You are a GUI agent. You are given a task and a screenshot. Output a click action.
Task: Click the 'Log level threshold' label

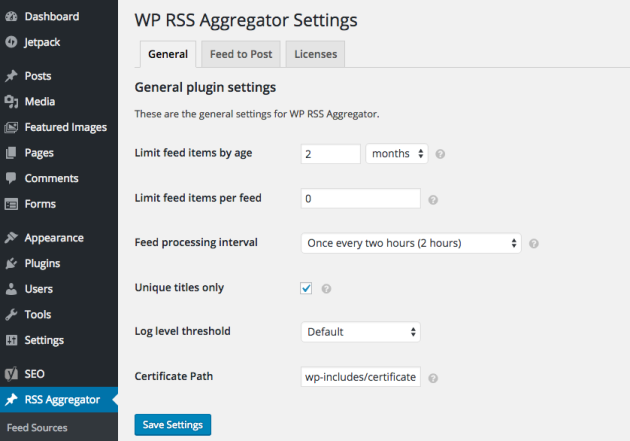click(182, 331)
